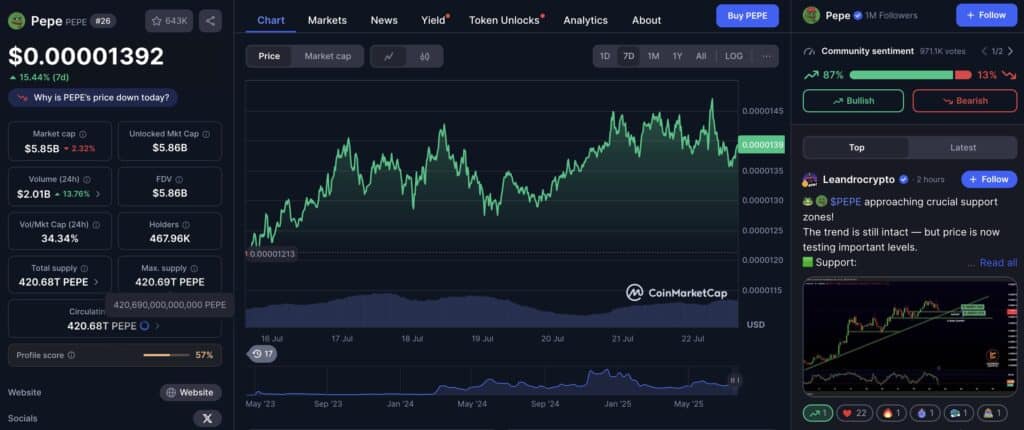
Task: Show Vol/Mkt Cap info icon
Action: 96,225
